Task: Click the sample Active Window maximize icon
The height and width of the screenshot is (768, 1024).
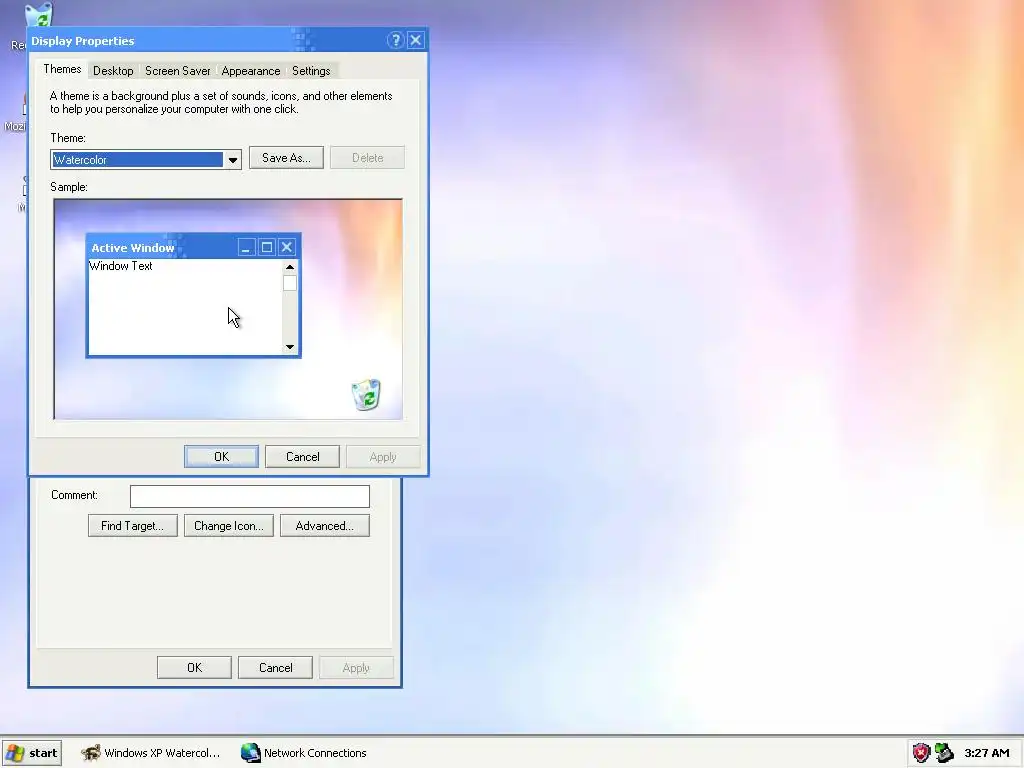Action: click(x=266, y=248)
